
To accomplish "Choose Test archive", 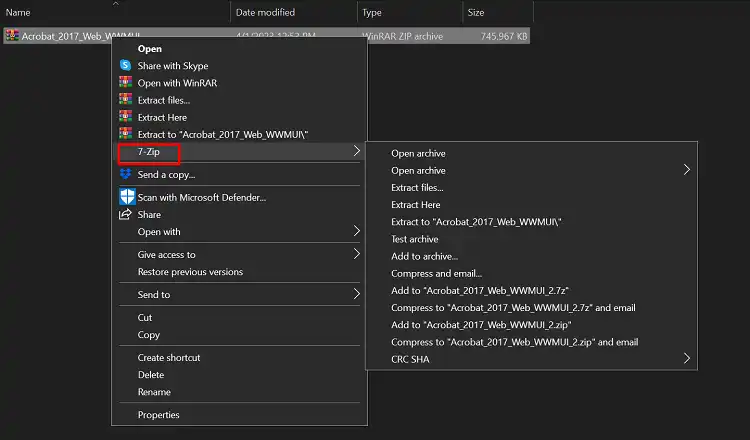I will (x=415, y=240).
